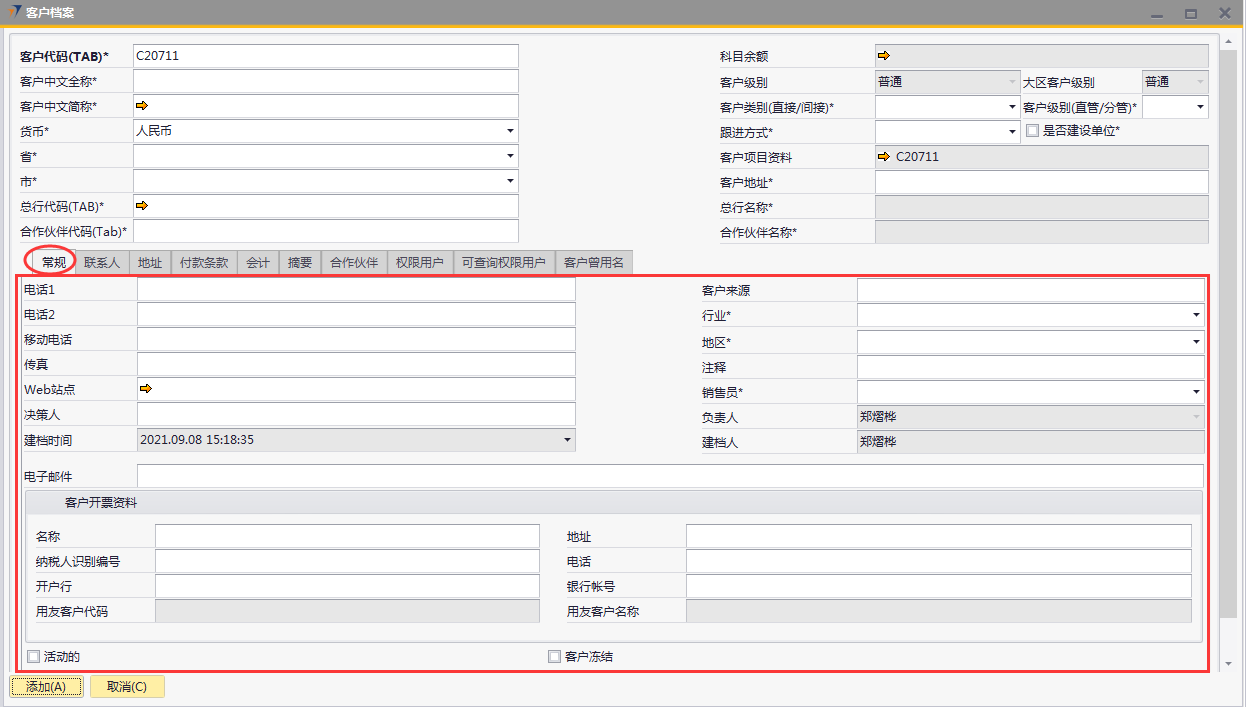Enable the 是否建设单位 checkbox
Viewport: 1246px width, 707px height.
(x=1034, y=131)
